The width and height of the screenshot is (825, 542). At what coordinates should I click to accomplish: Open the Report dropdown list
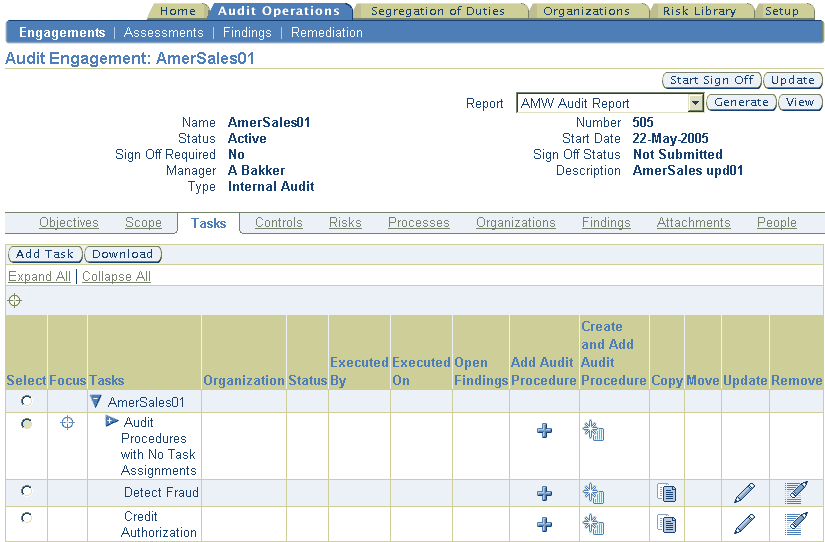click(696, 103)
